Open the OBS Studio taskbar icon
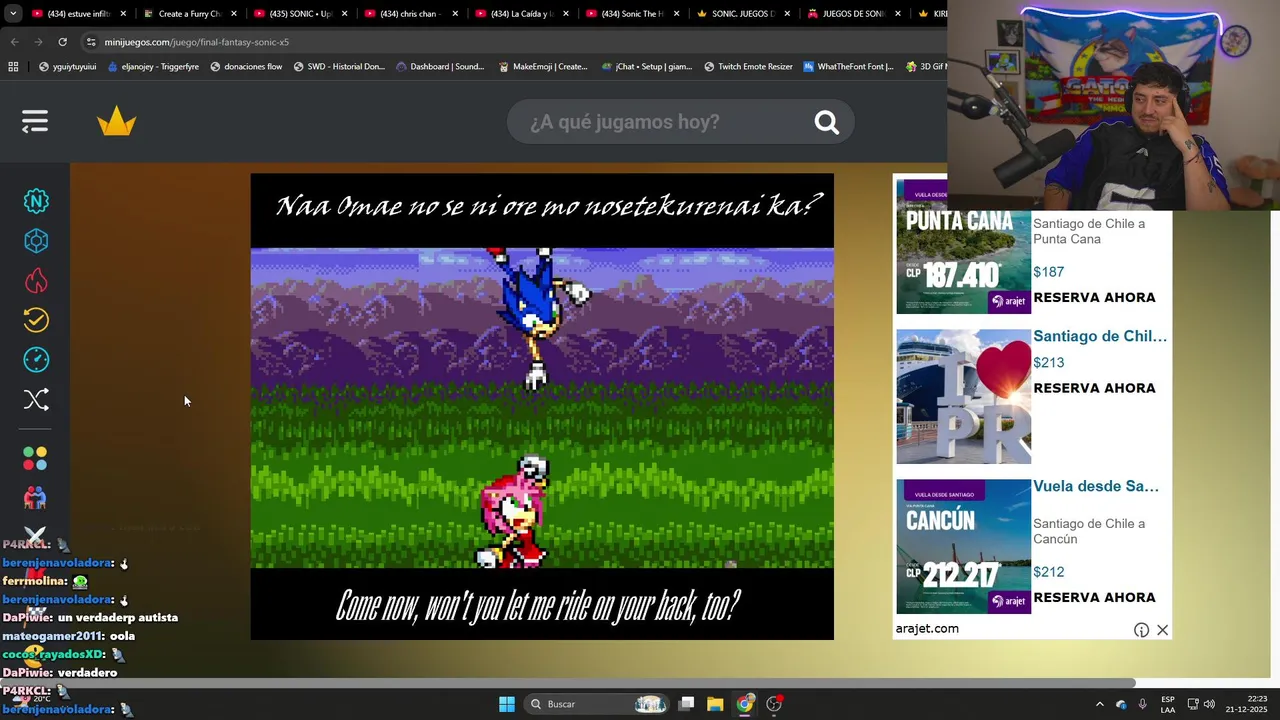1280x720 pixels. click(x=774, y=704)
